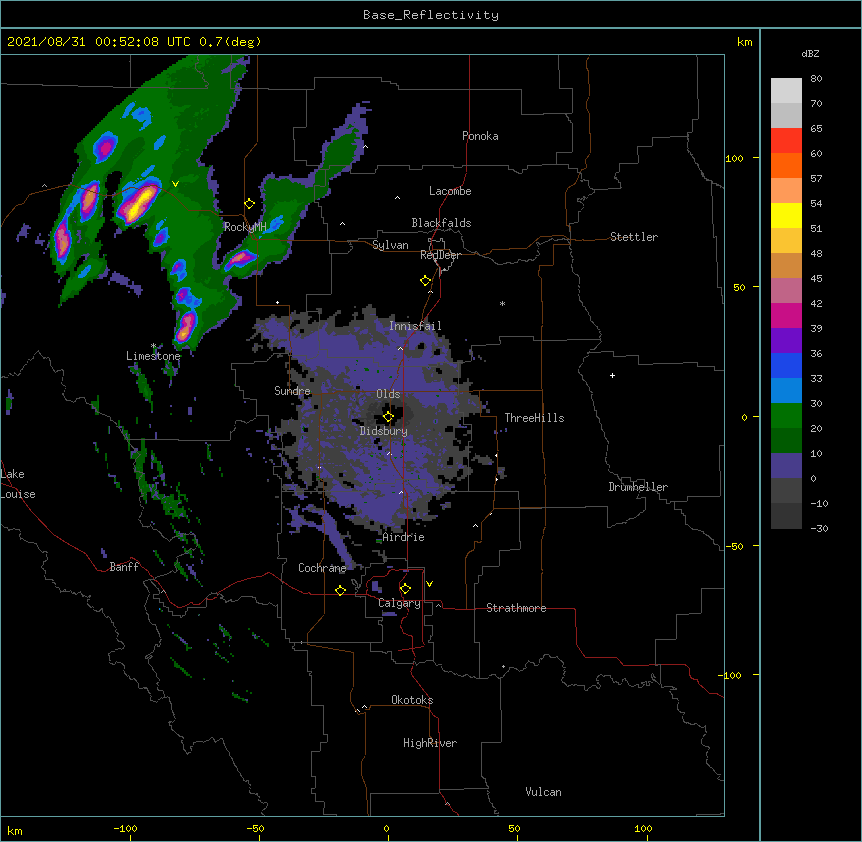Pick the slate blue 0-10 legend swatch
This screenshot has height=842, width=862.
pos(786,466)
